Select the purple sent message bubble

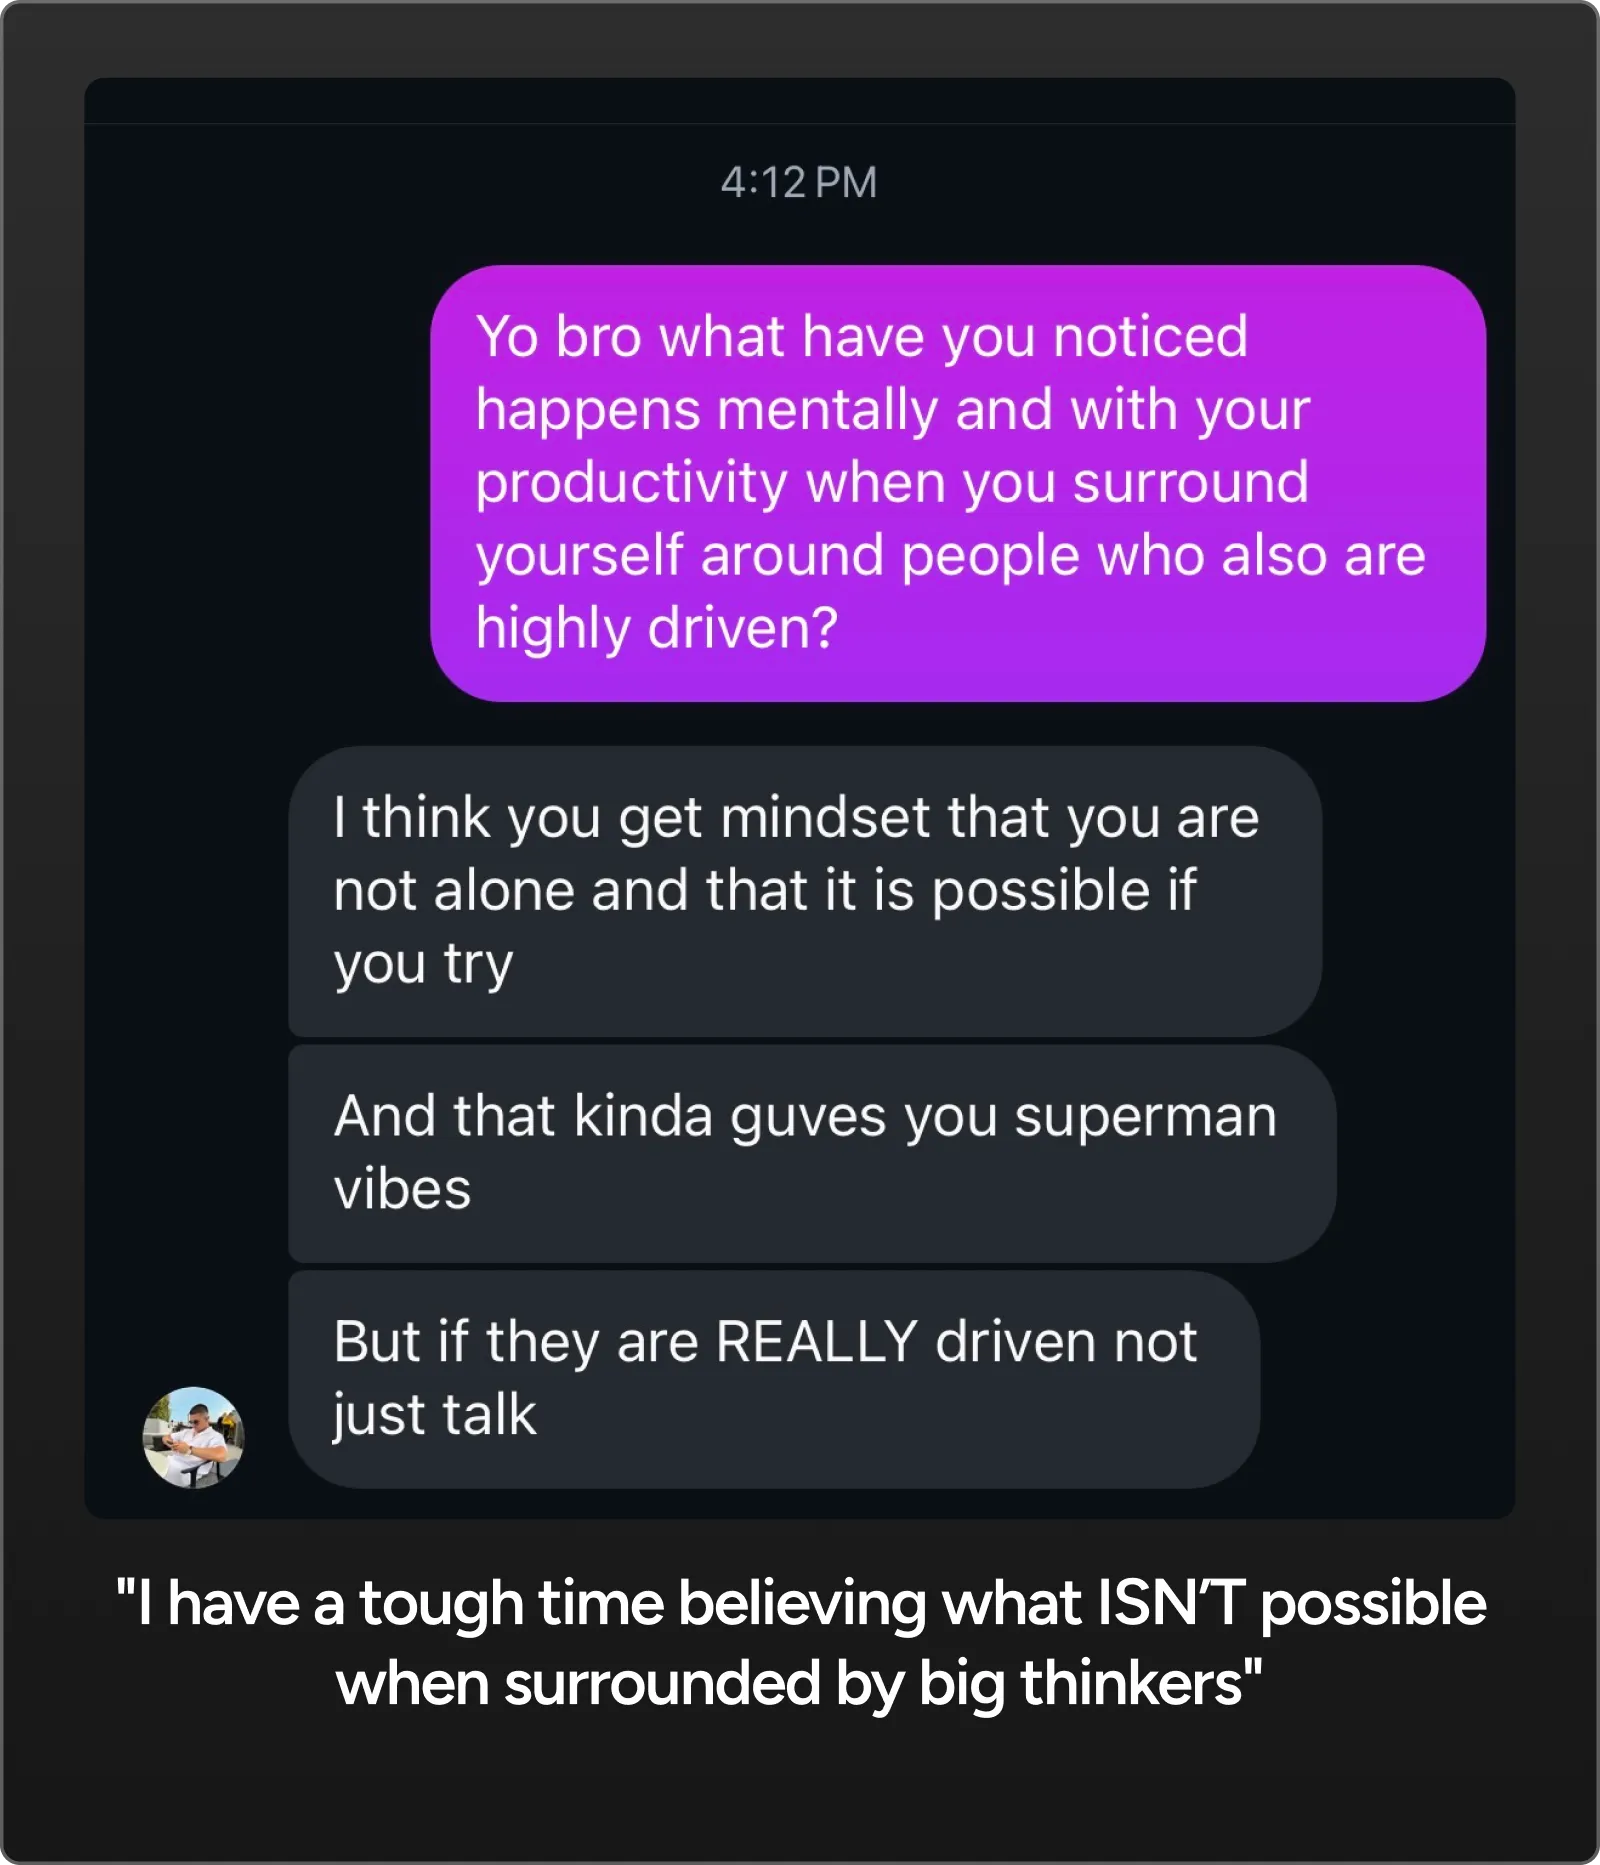[957, 483]
